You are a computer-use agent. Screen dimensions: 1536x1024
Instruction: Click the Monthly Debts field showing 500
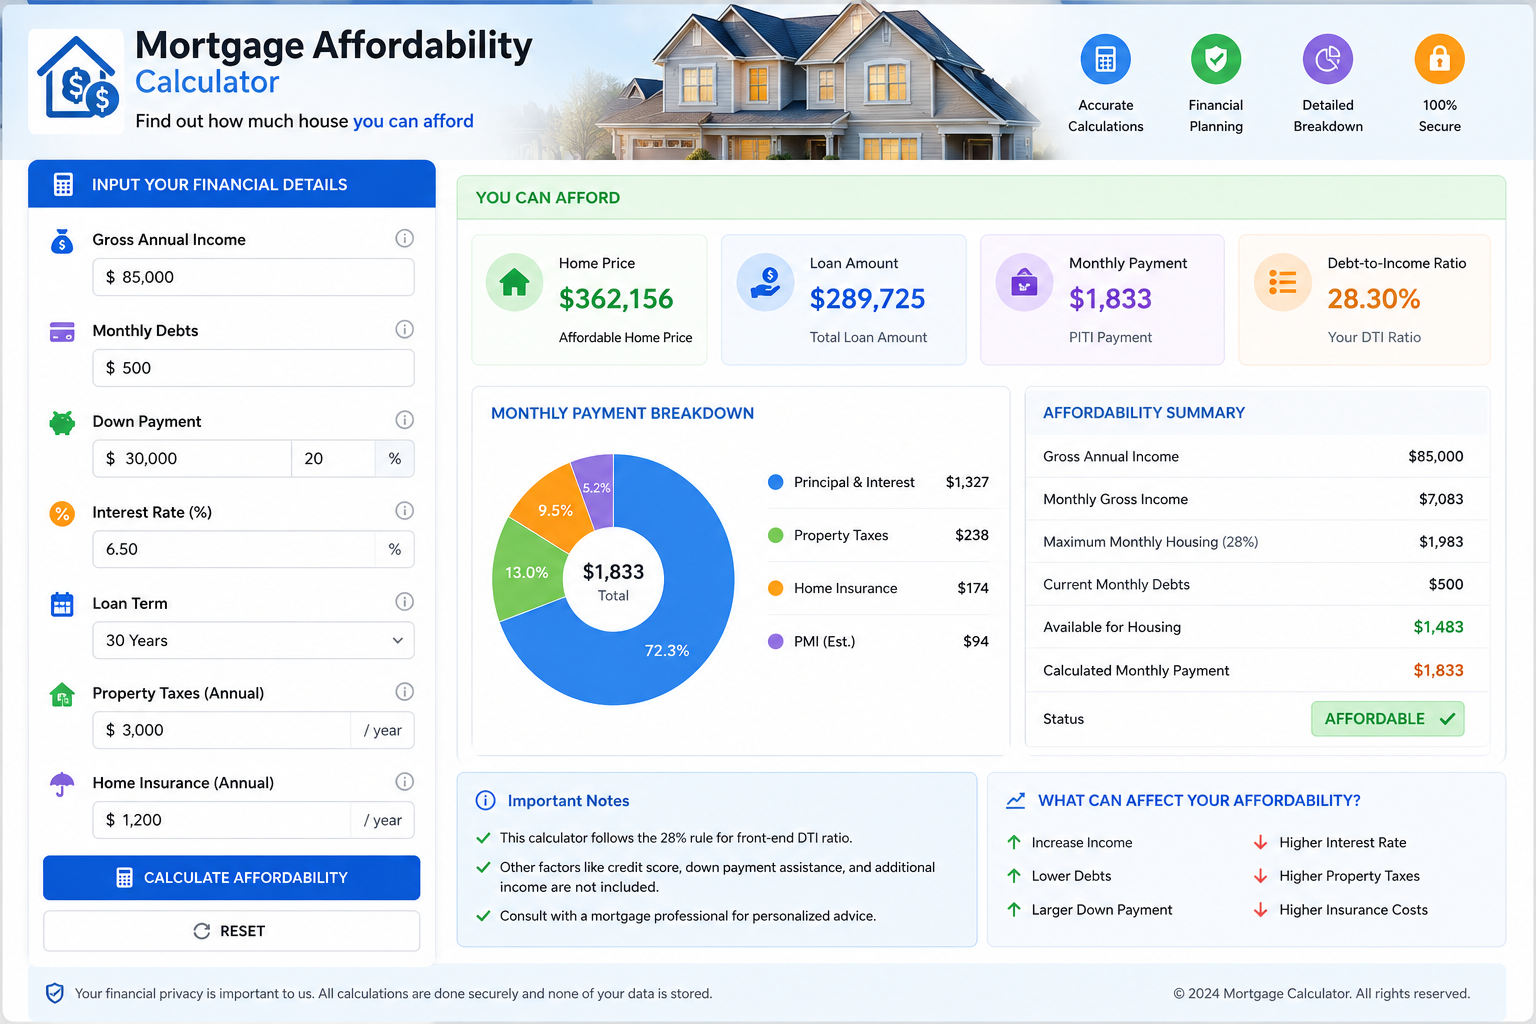pos(253,368)
